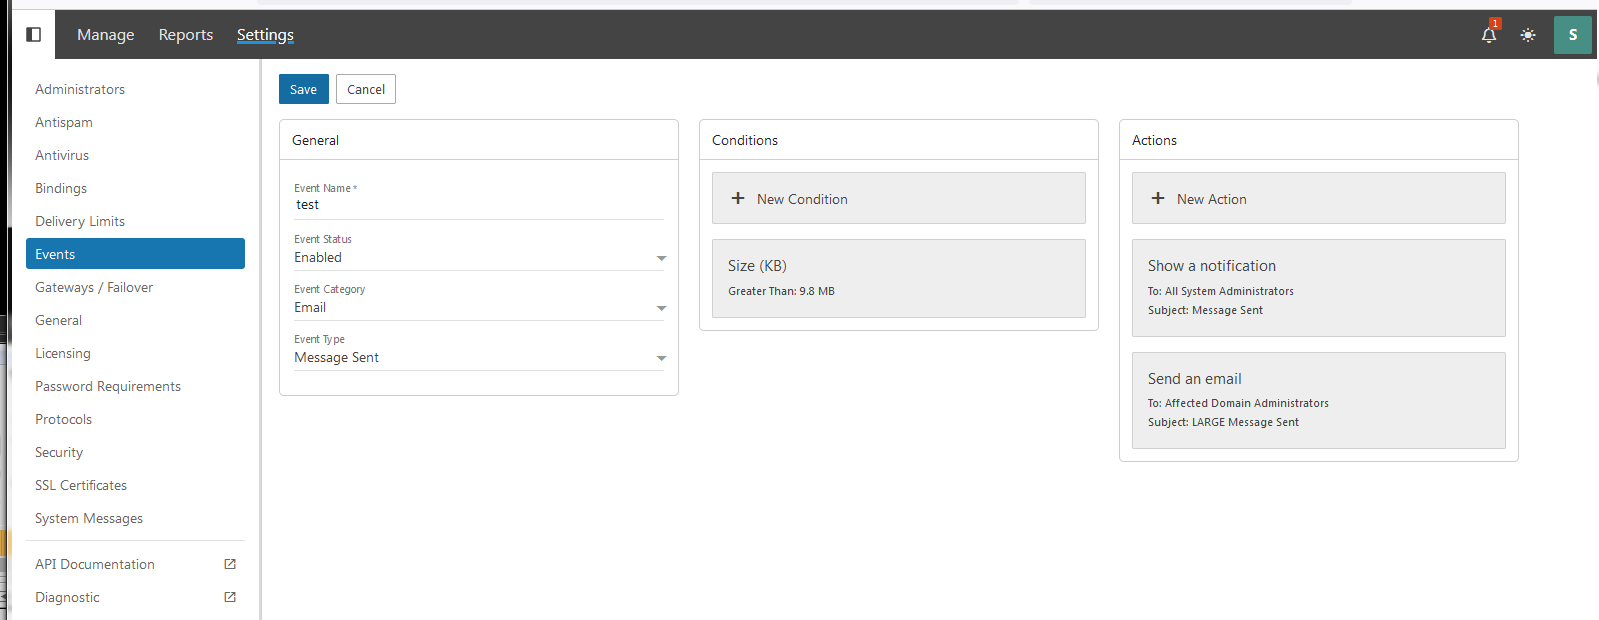Expand the Event Status dropdown
This screenshot has width=1599, height=620.
(x=660, y=258)
